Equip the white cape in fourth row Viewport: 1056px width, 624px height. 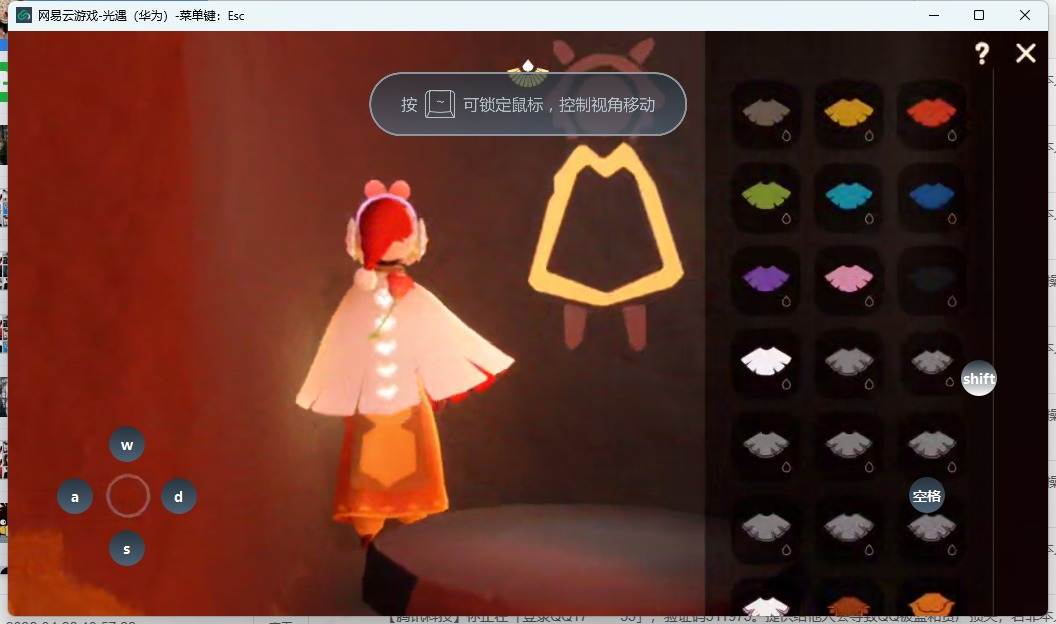766,362
